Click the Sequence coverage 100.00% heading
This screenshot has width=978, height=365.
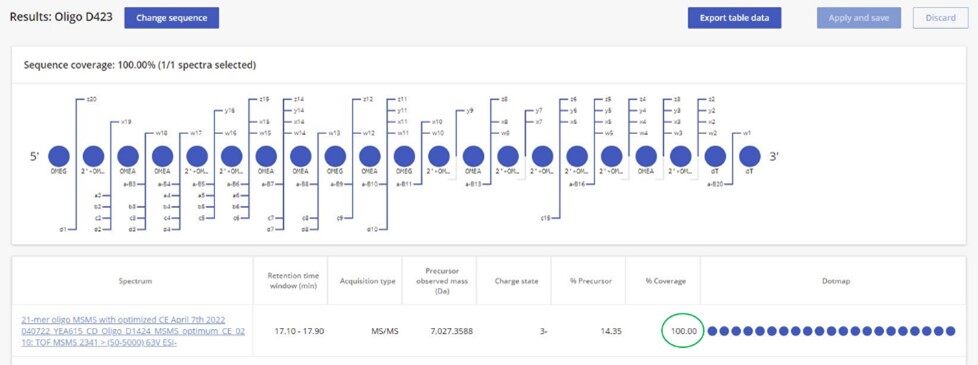pyautogui.click(x=140, y=65)
